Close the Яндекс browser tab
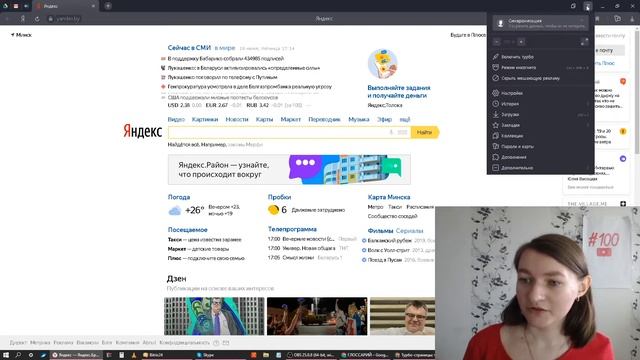 pos(93,6)
